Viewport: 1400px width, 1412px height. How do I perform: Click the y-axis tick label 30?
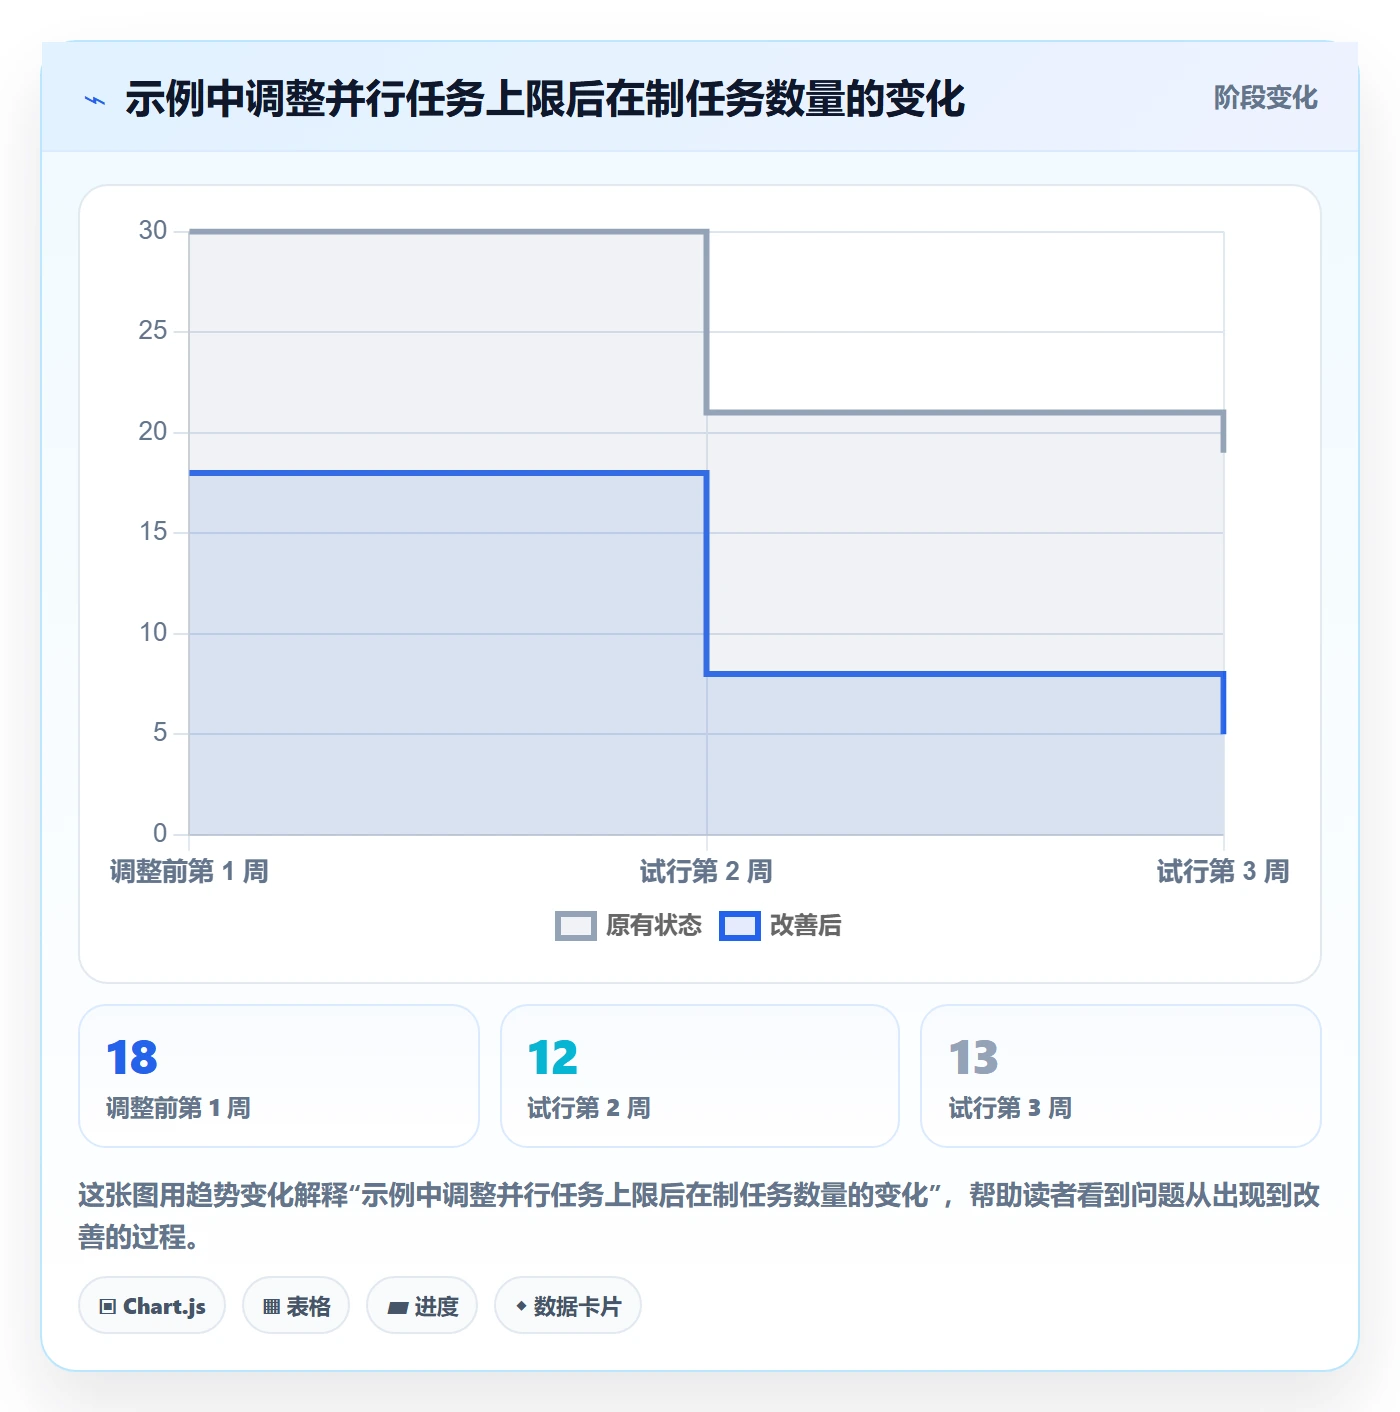click(153, 231)
